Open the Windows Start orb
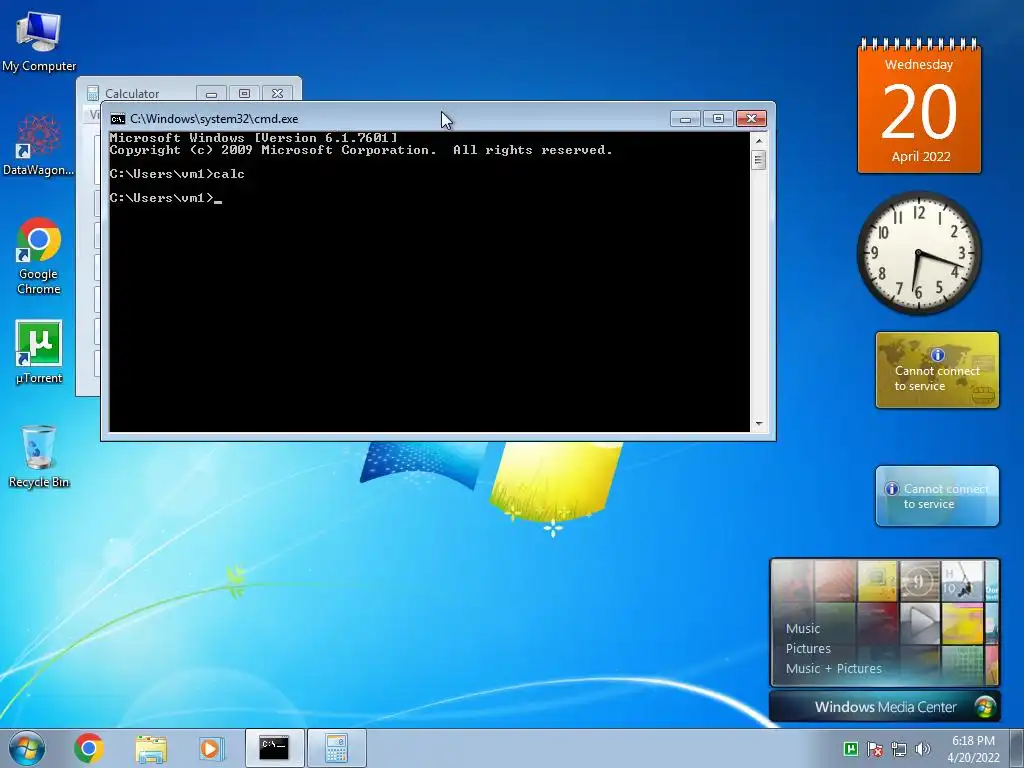The width and height of the screenshot is (1024, 768). (x=27, y=748)
